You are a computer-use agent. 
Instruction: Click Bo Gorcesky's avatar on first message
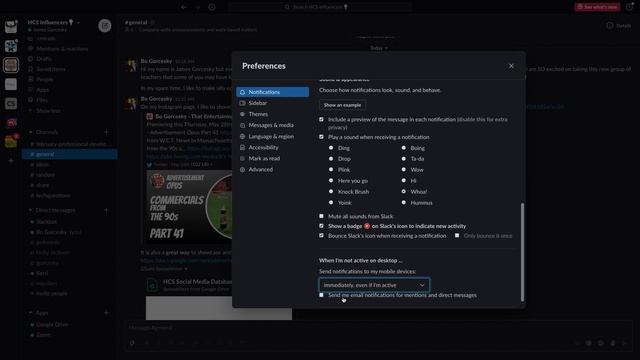[131, 65]
